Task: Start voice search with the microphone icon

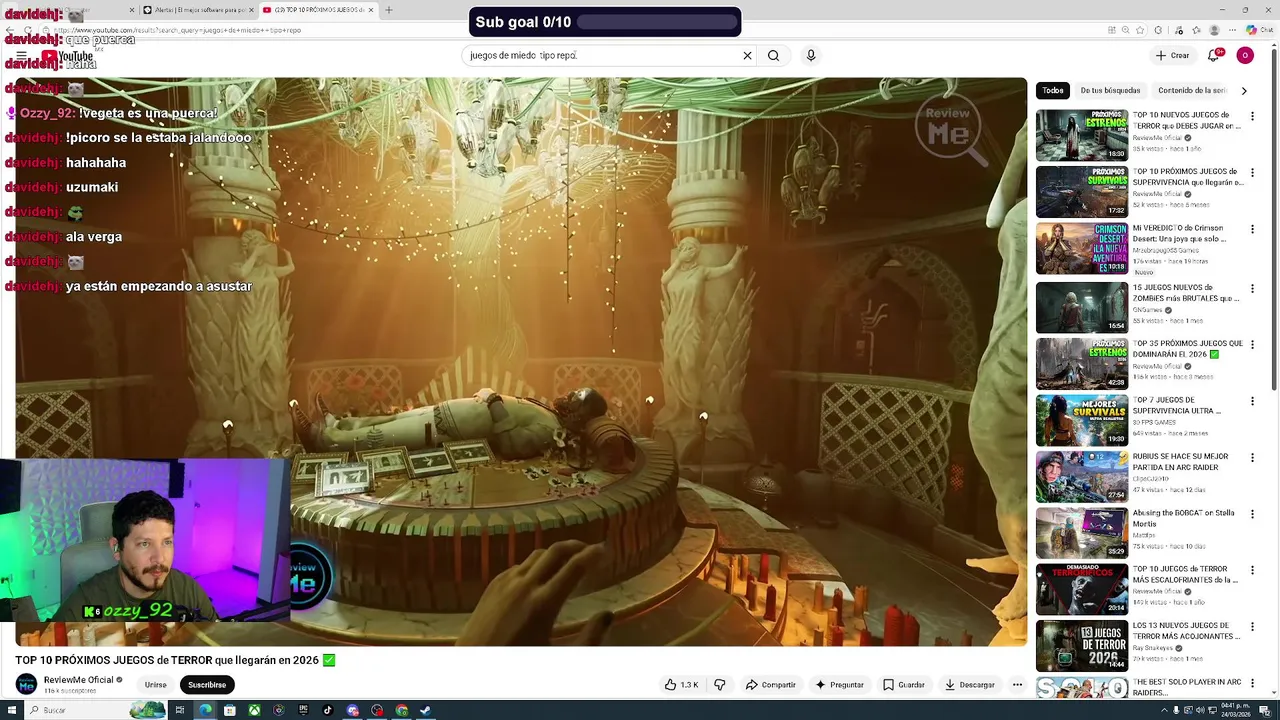Action: (811, 56)
